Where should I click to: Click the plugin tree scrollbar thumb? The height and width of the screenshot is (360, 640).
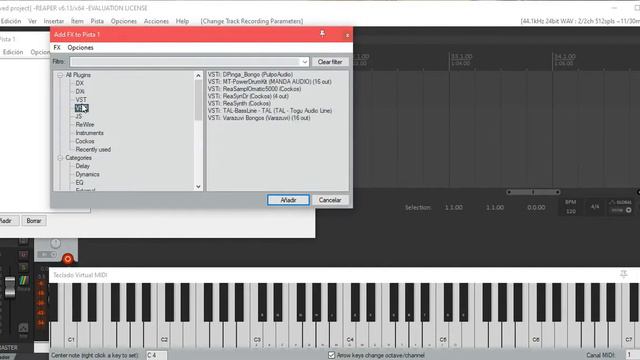click(198, 100)
